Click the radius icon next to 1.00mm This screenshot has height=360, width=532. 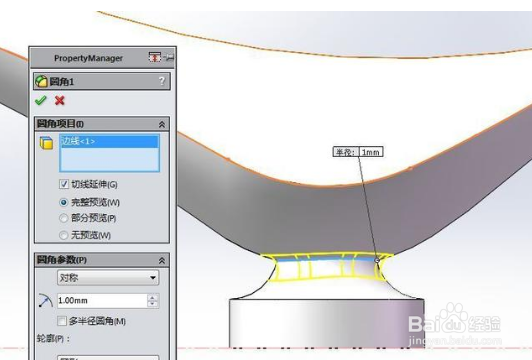(45, 301)
